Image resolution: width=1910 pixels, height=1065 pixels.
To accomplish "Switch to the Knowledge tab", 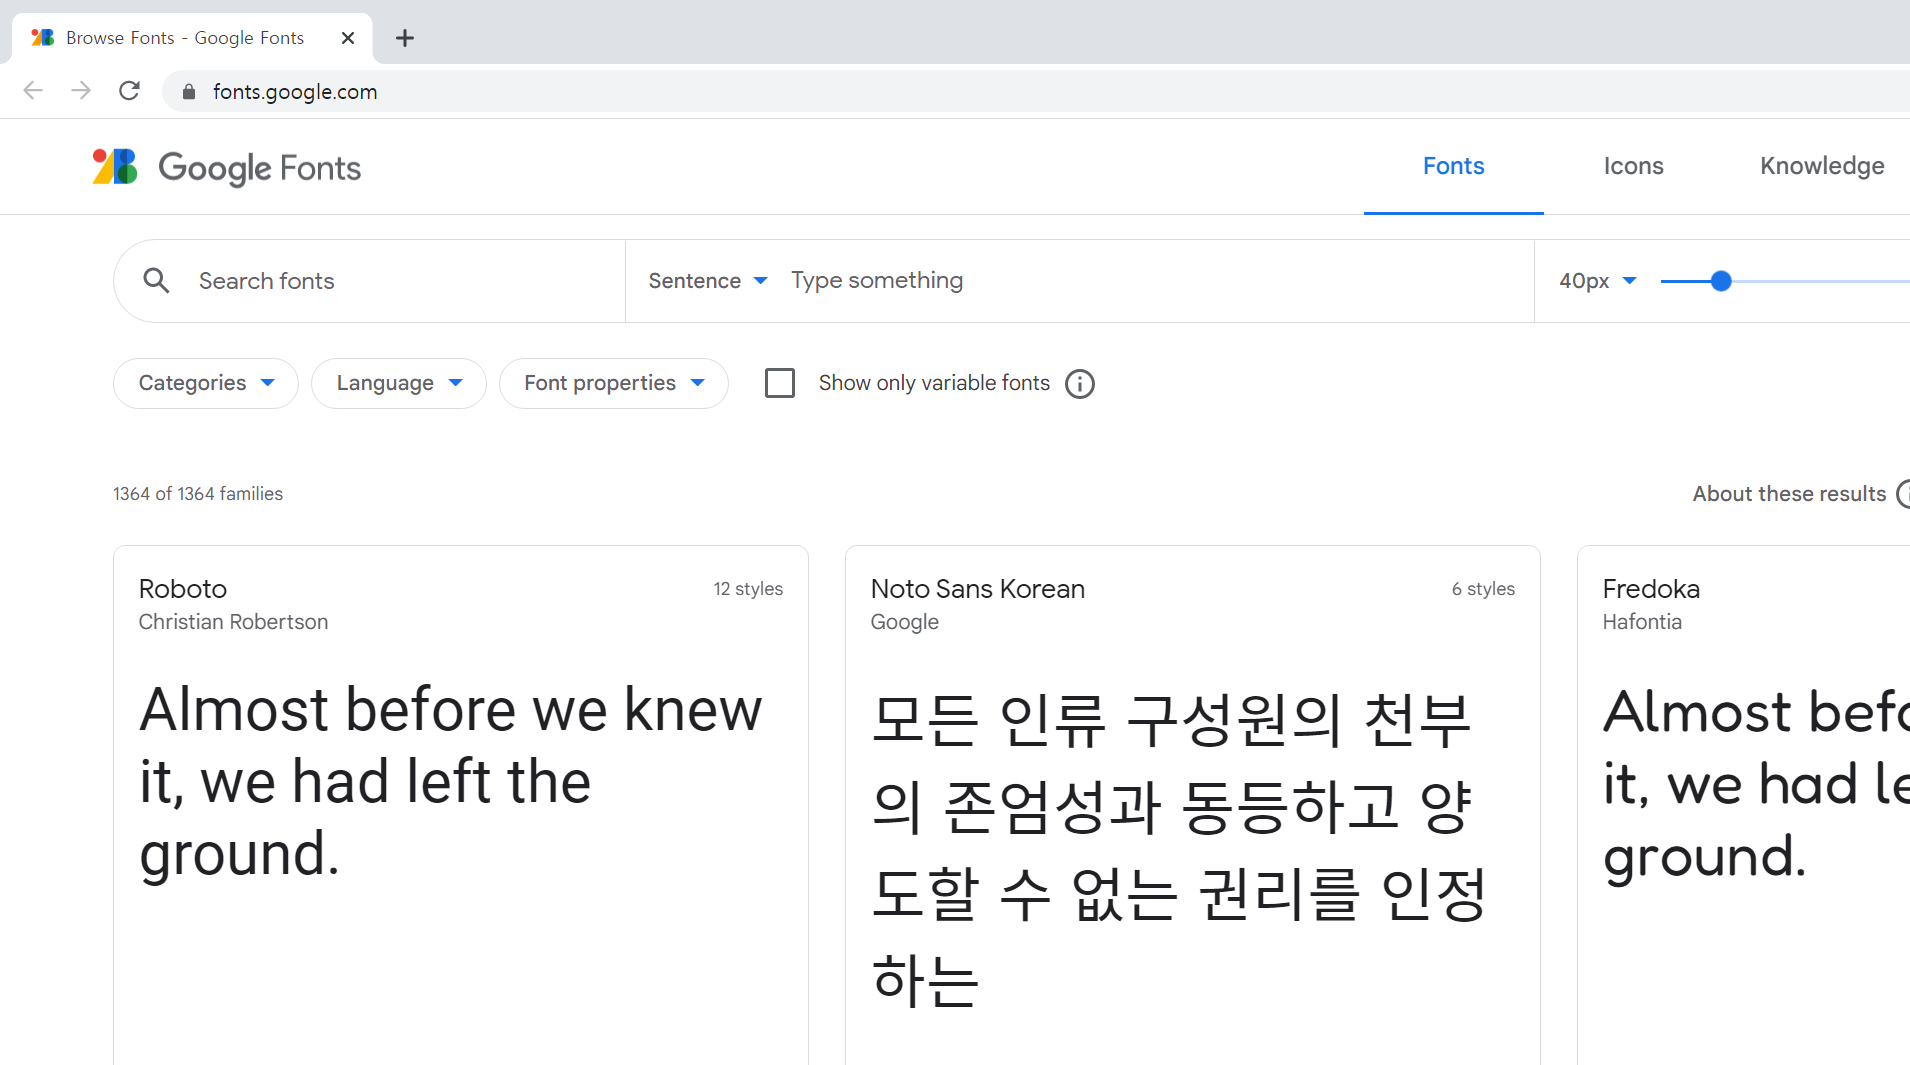I will point(1821,166).
